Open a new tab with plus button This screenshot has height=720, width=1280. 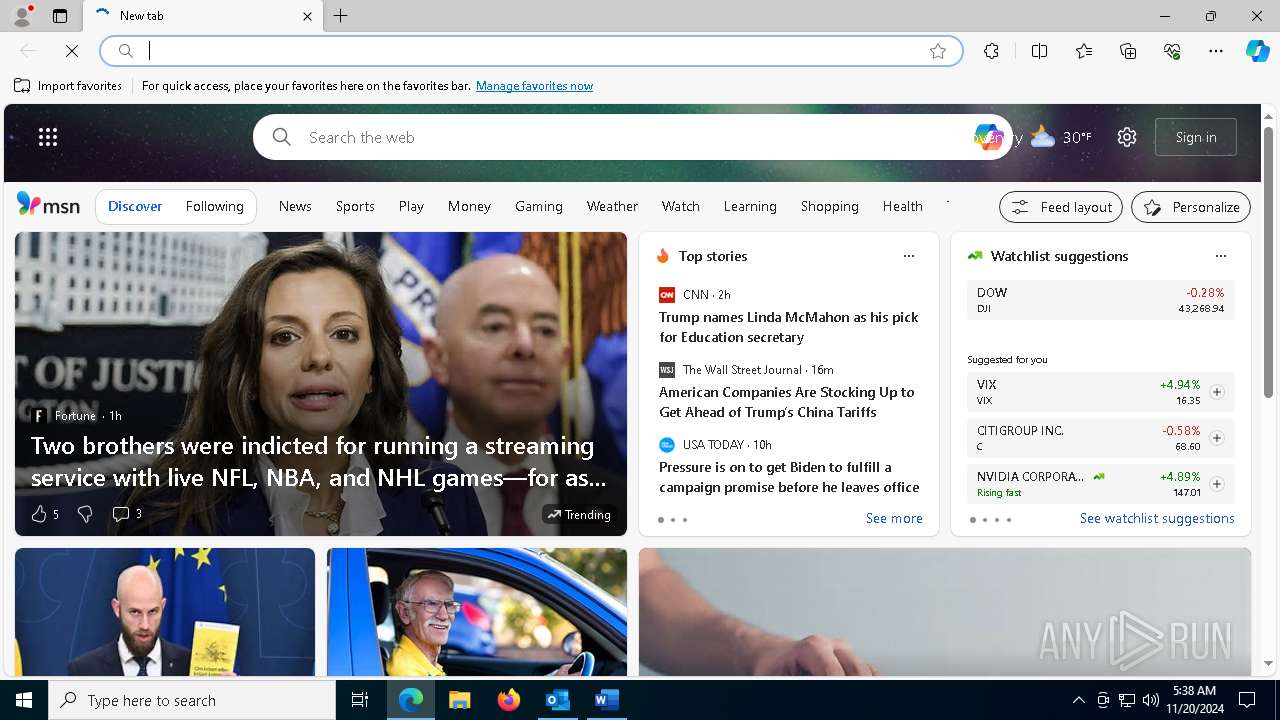341,16
